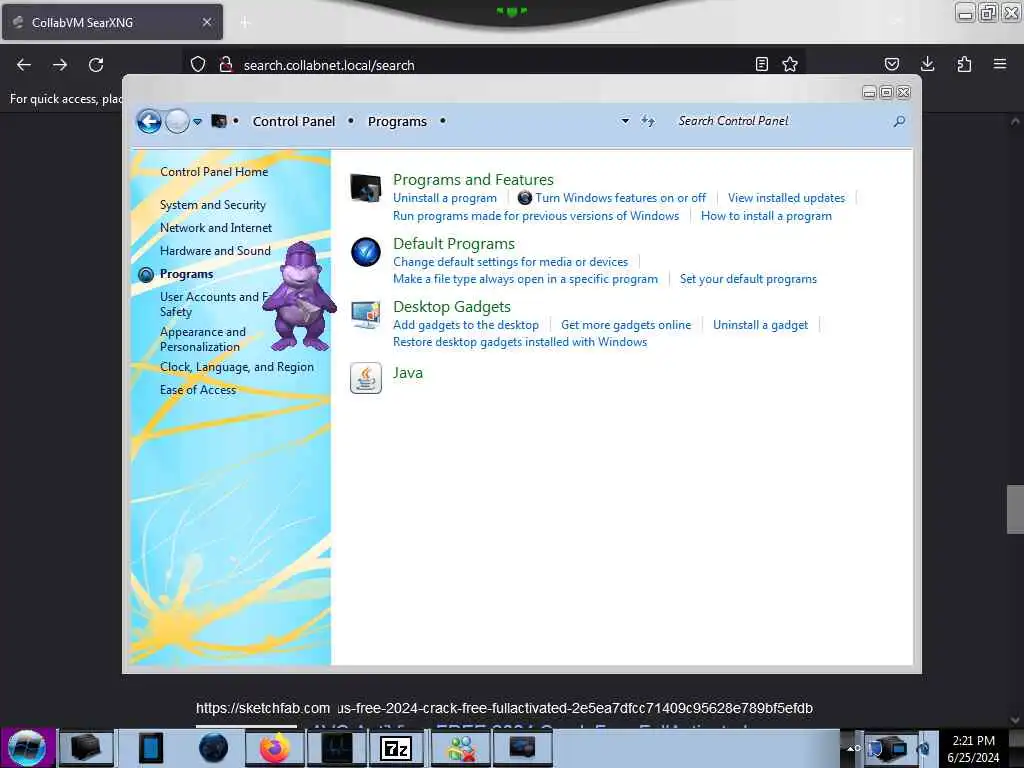Viewport: 1024px width, 768px height.
Task: Click Set your default programs link
Action: coord(748,279)
